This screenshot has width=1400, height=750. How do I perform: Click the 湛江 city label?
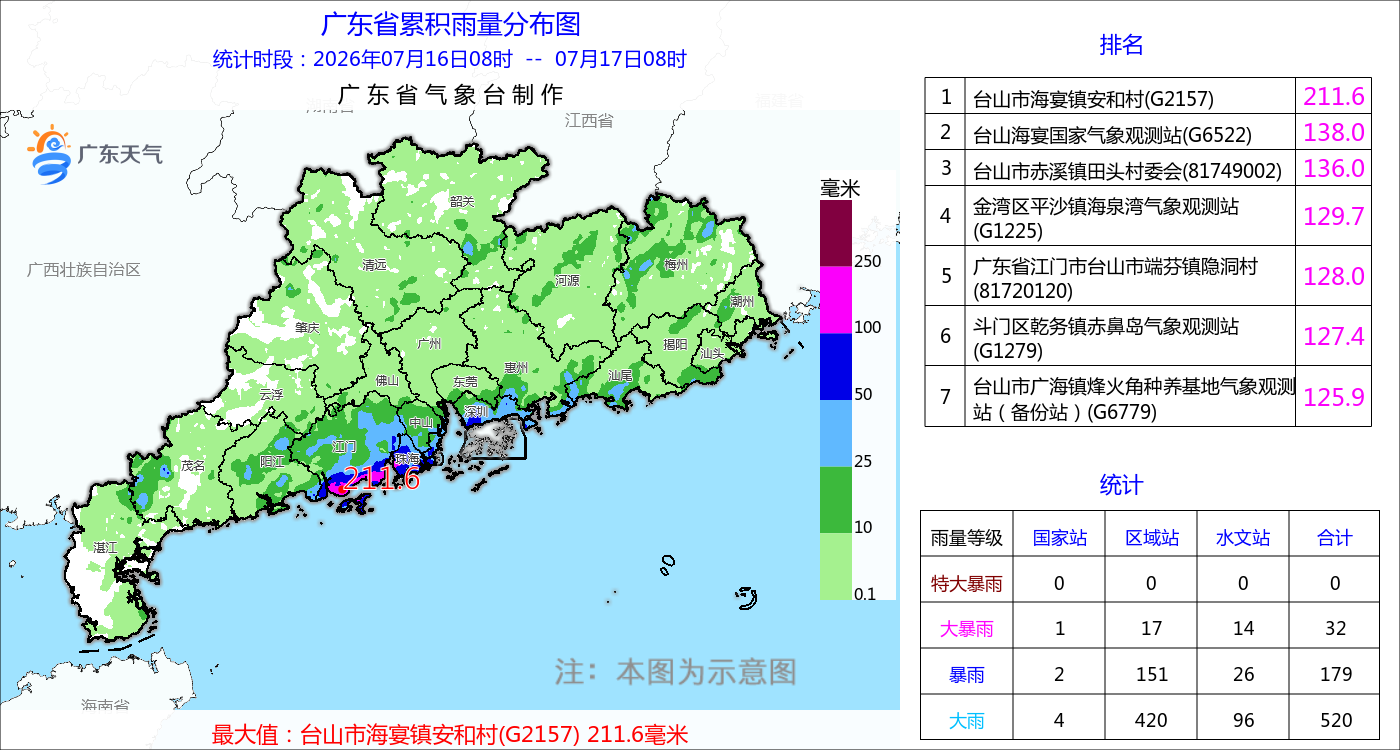105,548
